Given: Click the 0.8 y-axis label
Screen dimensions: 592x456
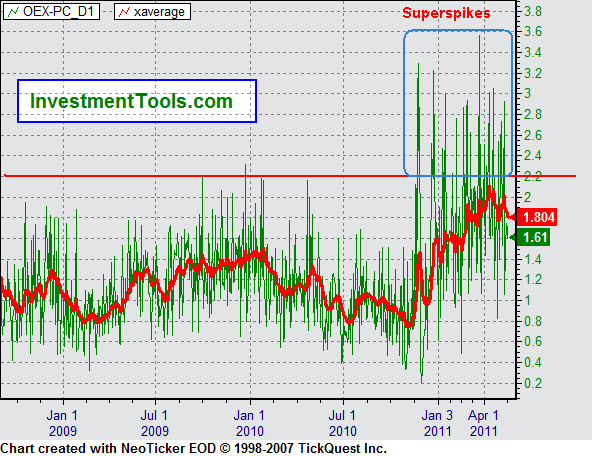Looking at the screenshot, I should click(533, 322).
